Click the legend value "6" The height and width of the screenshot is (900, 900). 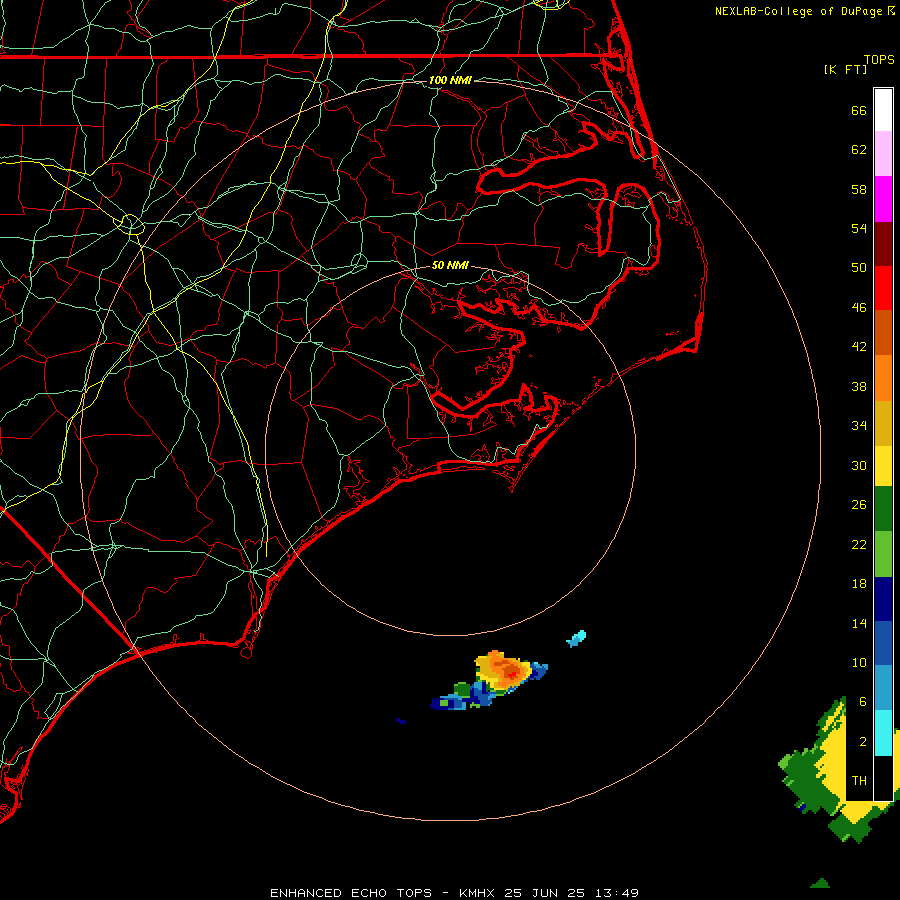click(863, 702)
